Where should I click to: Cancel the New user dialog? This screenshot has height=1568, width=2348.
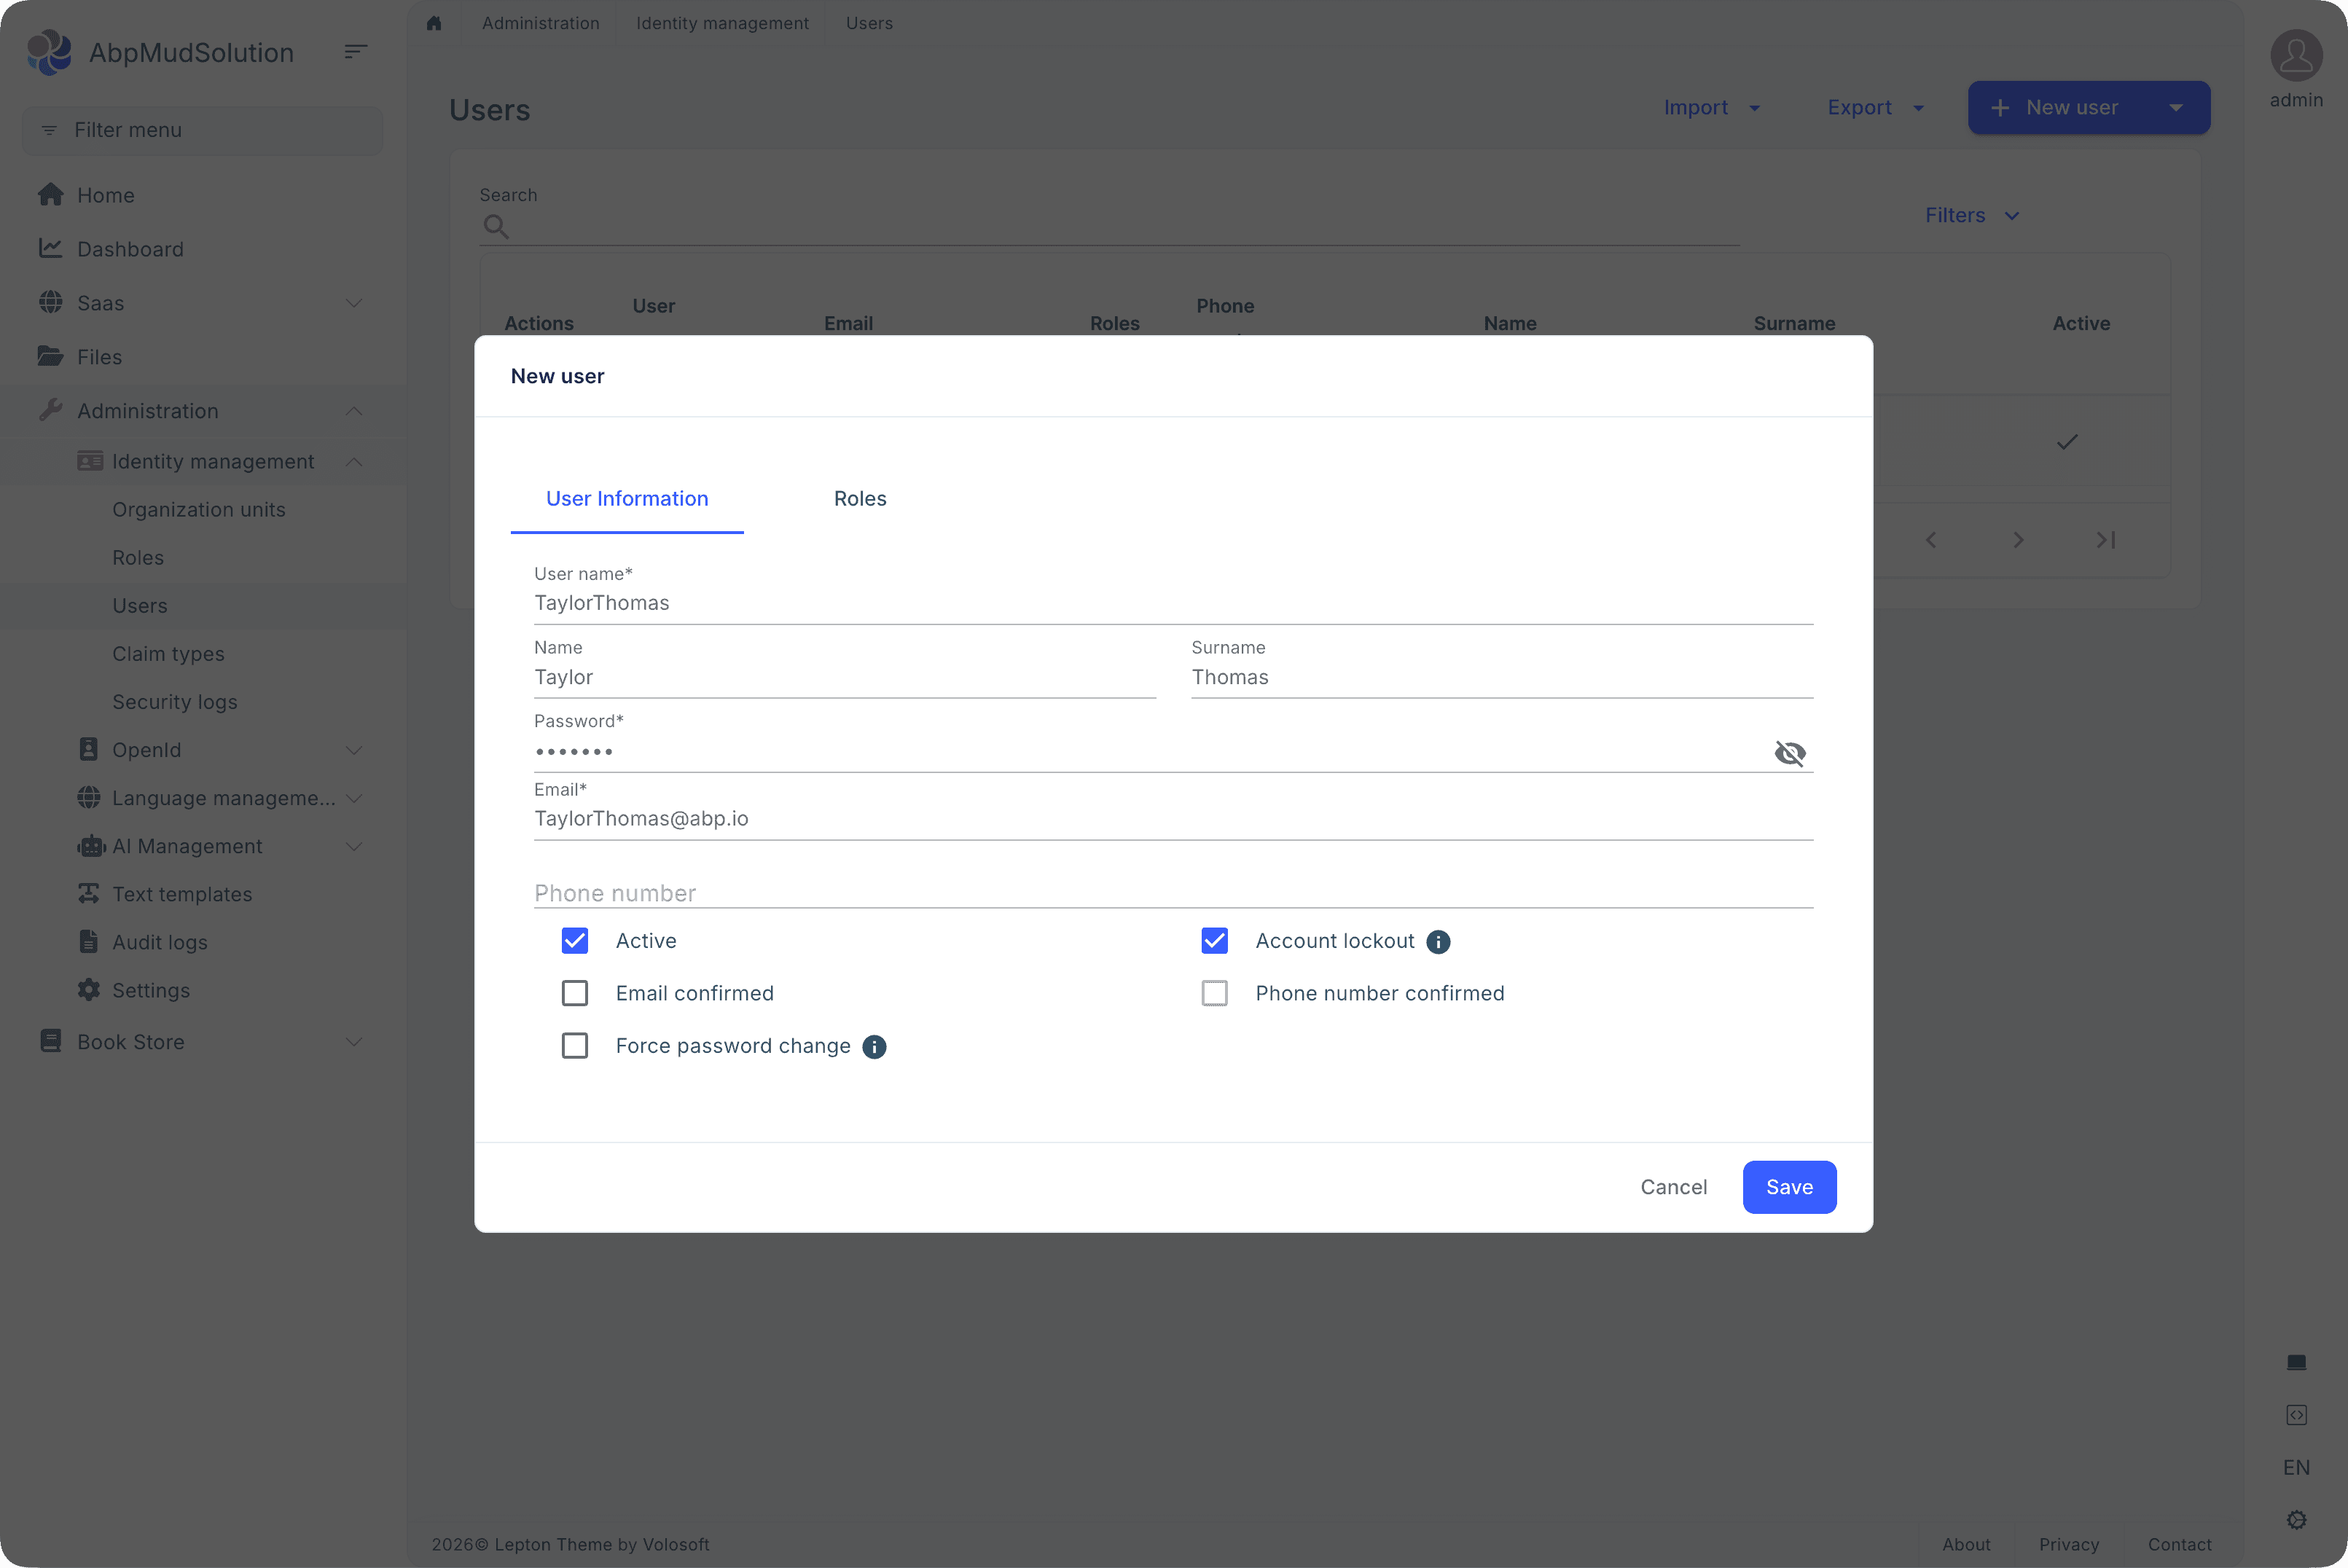click(x=1674, y=1187)
